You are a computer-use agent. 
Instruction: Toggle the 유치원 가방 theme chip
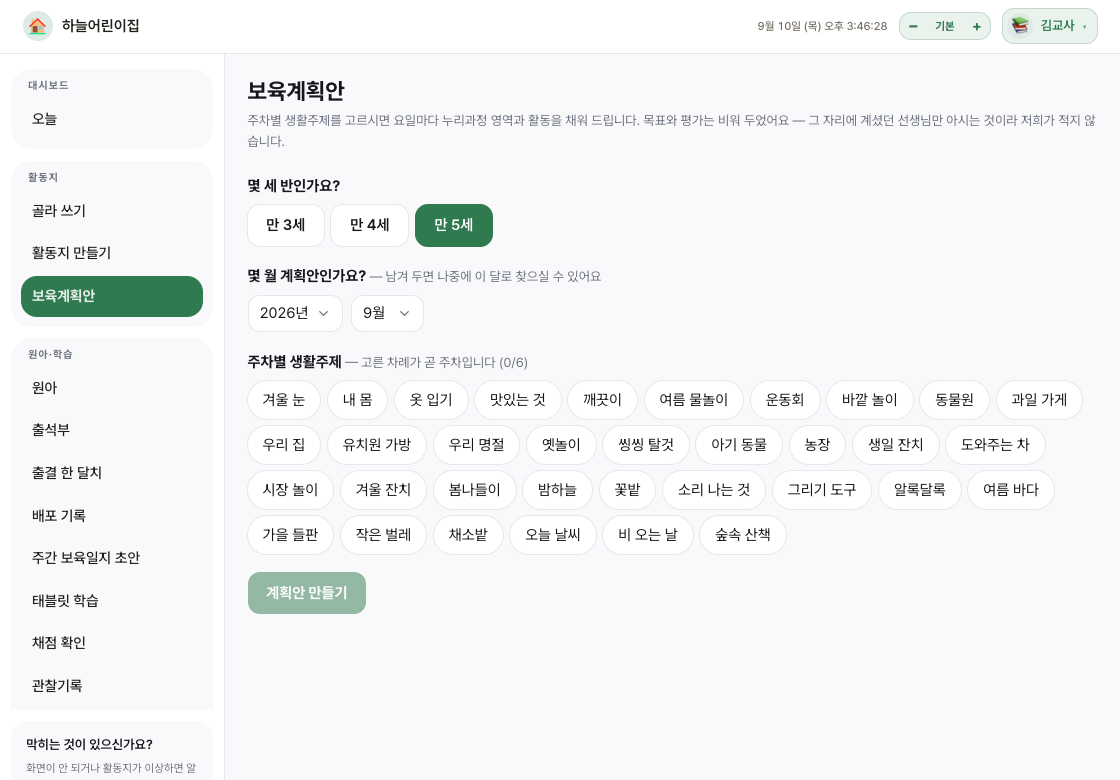[x=377, y=445]
